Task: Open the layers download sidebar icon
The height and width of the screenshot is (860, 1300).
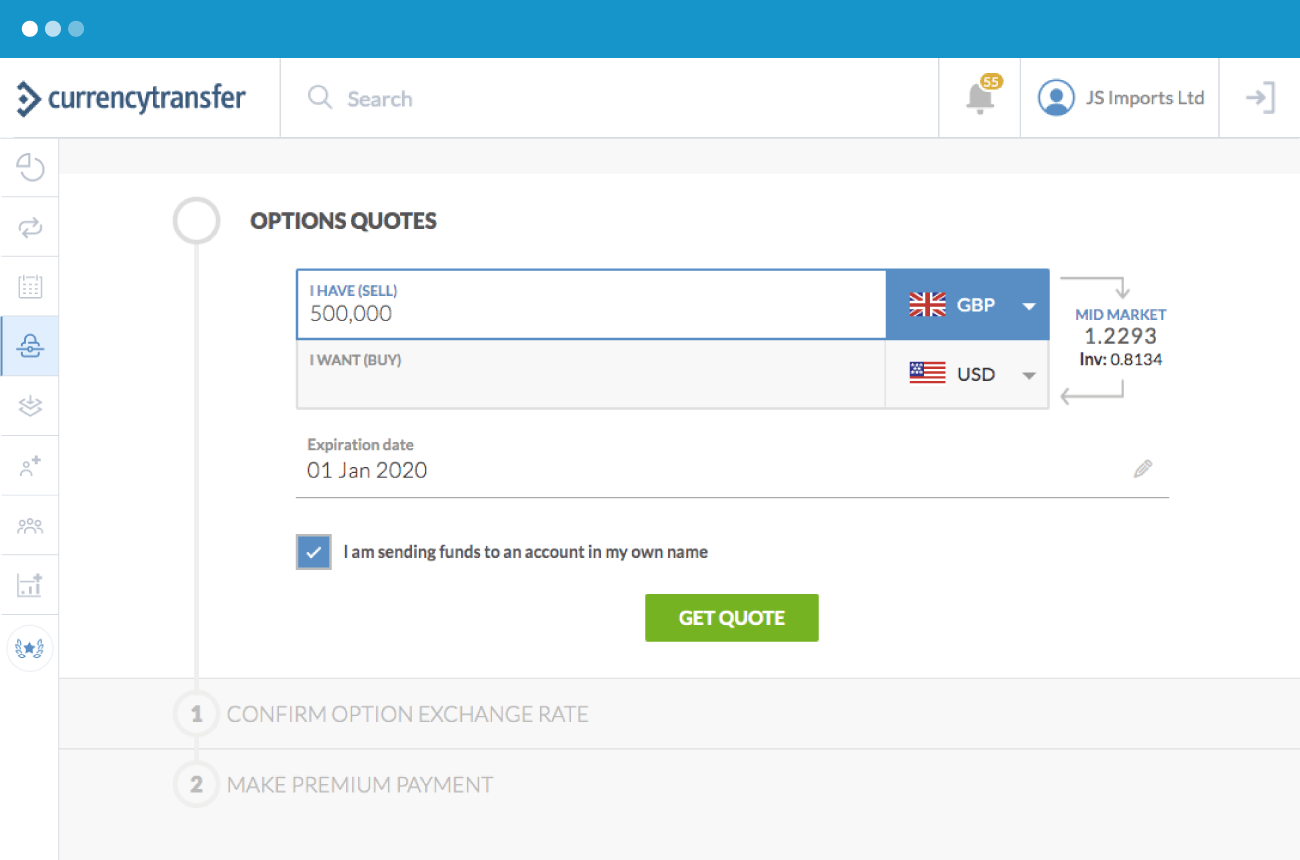Action: pyautogui.click(x=30, y=406)
